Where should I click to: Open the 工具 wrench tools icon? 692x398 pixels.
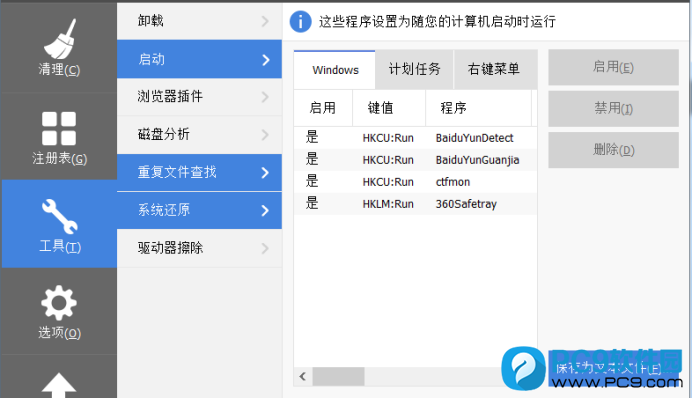click(60, 216)
